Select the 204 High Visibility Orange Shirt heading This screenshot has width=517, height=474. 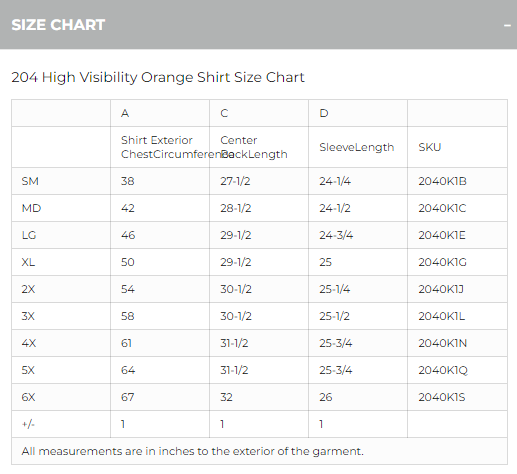[158, 77]
